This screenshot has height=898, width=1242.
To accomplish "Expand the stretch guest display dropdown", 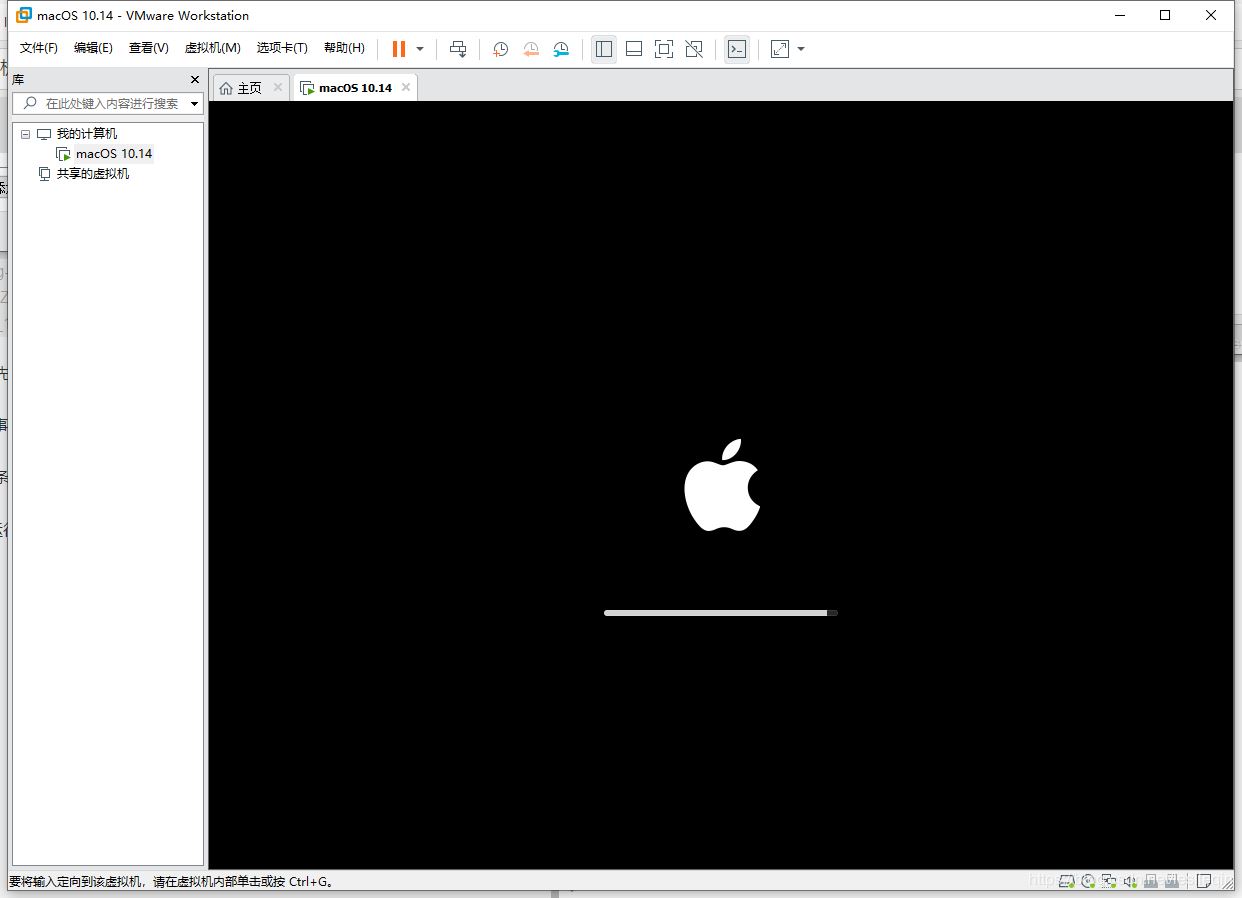I will click(801, 49).
